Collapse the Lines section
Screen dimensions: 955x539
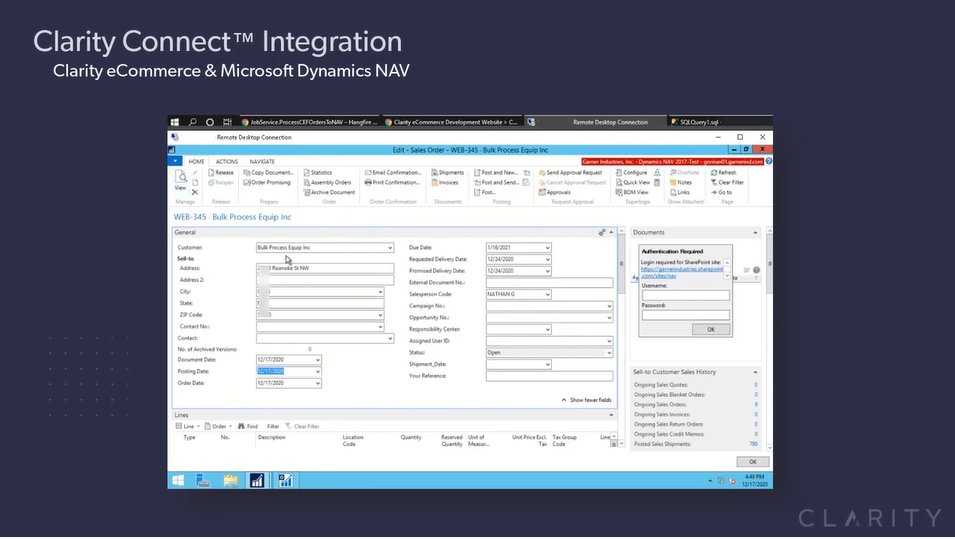click(611, 415)
